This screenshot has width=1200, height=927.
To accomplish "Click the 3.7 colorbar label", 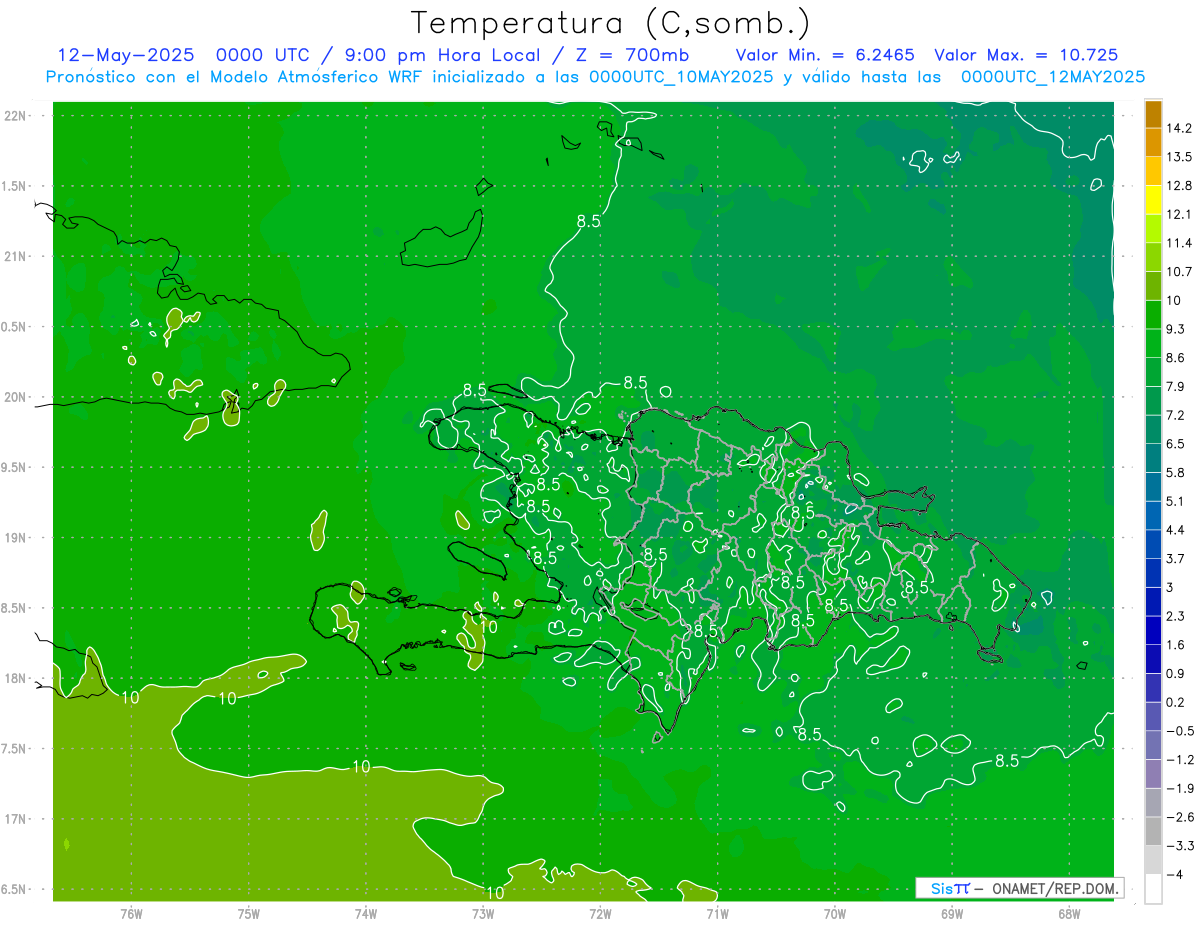I will 1176,559.
